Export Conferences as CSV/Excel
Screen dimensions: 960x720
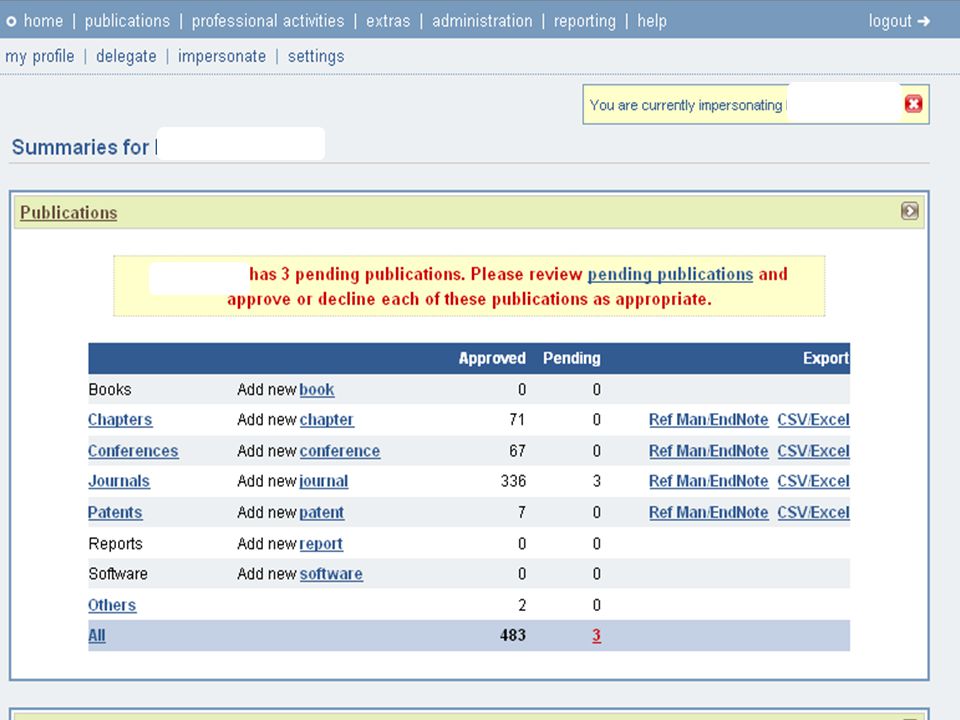pyautogui.click(x=814, y=451)
